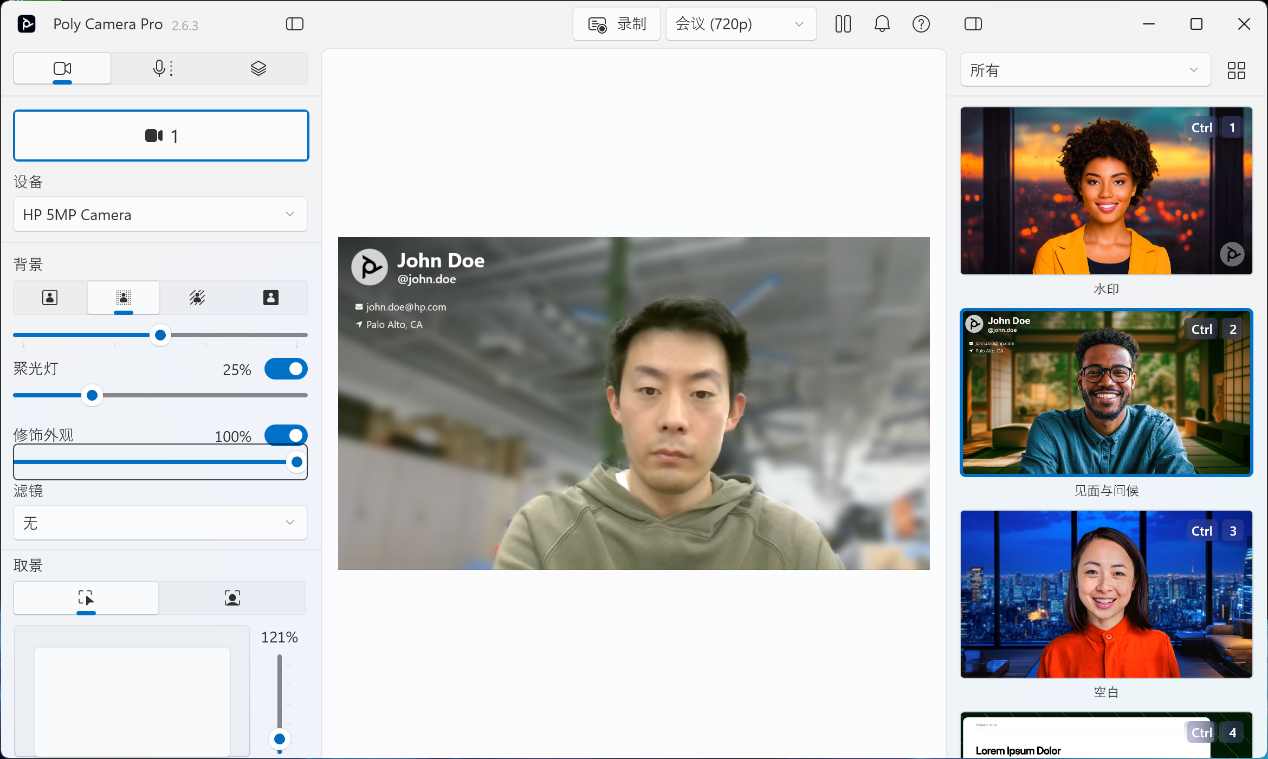This screenshot has height=759, width=1268.
Task: Select the no-background-effect icon
Action: [x=49, y=297]
